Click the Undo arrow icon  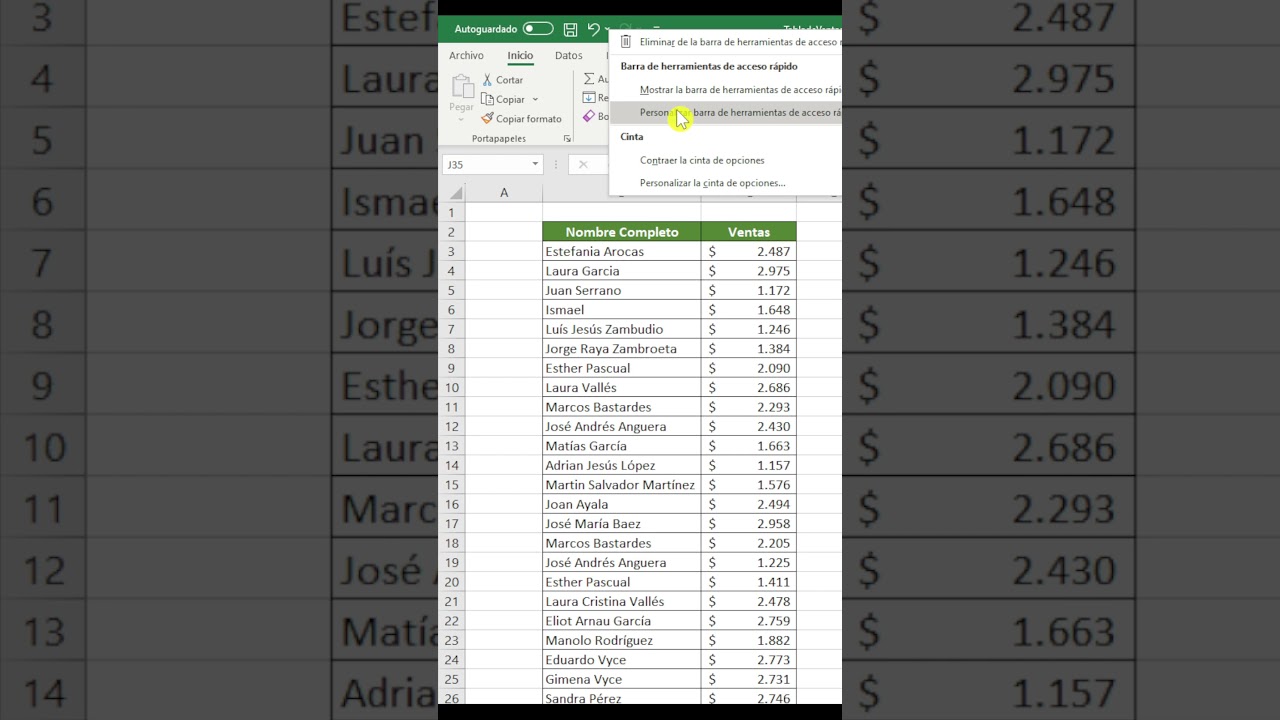(x=593, y=30)
